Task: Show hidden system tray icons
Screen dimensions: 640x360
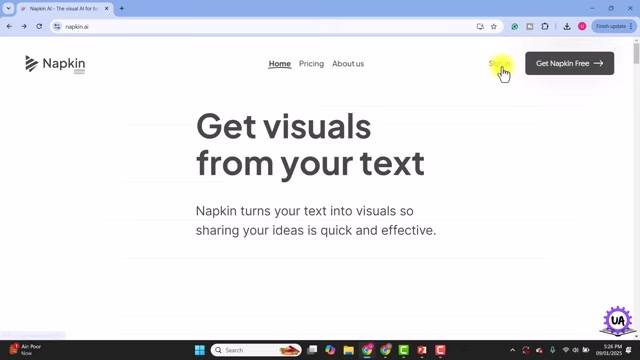Action: pyautogui.click(x=513, y=350)
